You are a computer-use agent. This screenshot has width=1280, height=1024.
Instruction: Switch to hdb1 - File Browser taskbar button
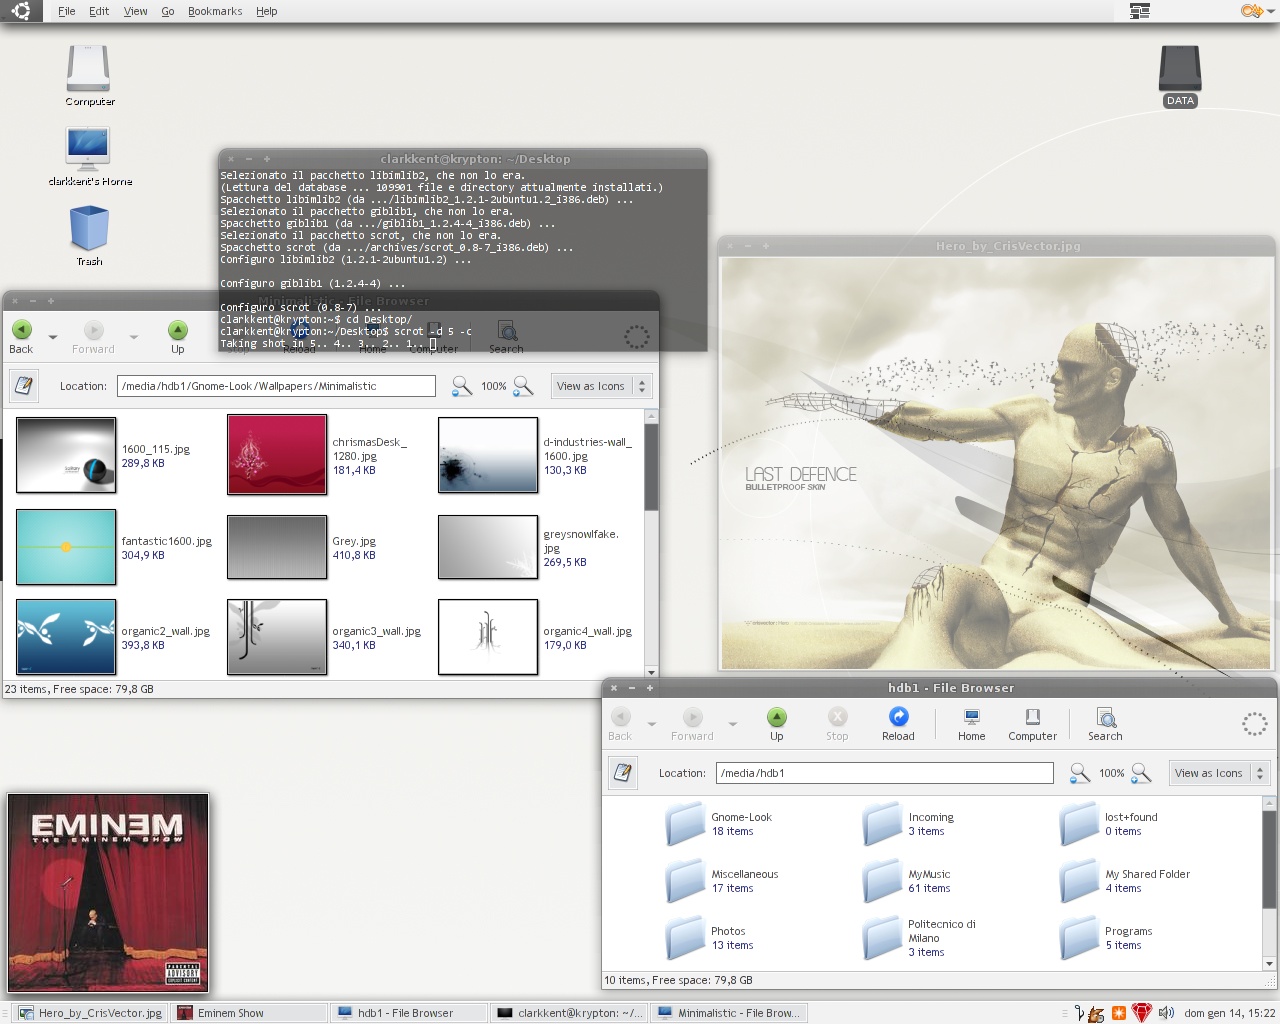coord(409,1013)
